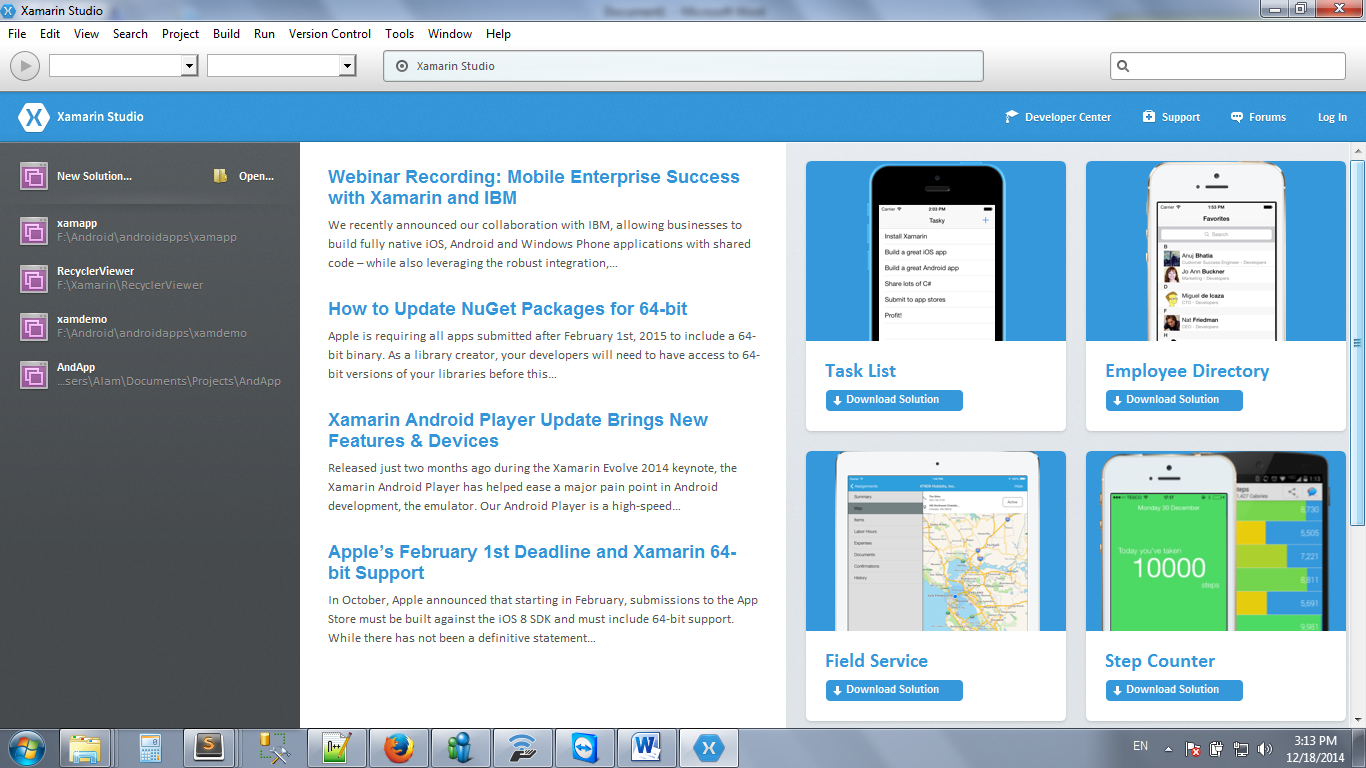1366x768 pixels.
Task: Click the Open folder icon
Action: coord(220,176)
